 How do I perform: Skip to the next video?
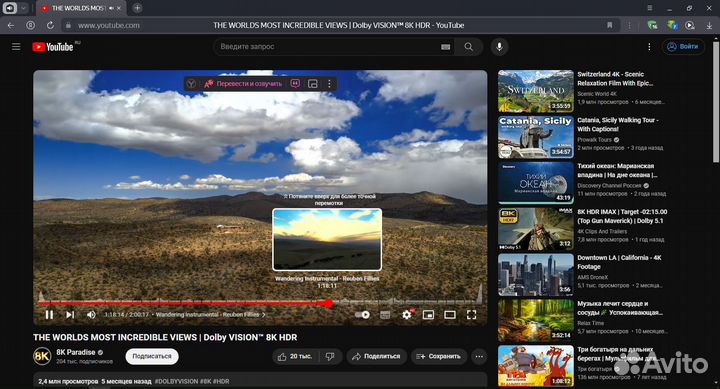[x=70, y=315]
